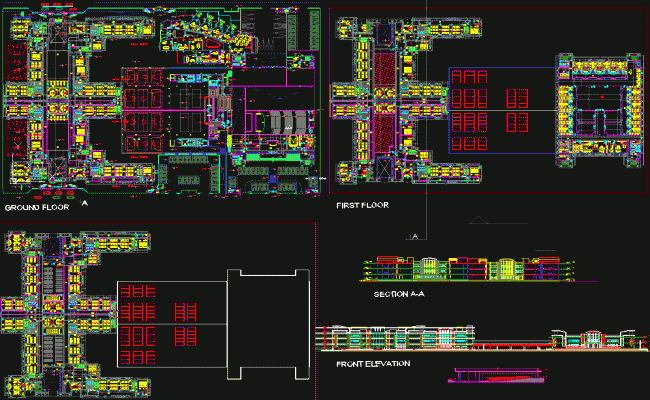Select the FRONT ELEVATION title text
650x400 pixels.
click(373, 364)
